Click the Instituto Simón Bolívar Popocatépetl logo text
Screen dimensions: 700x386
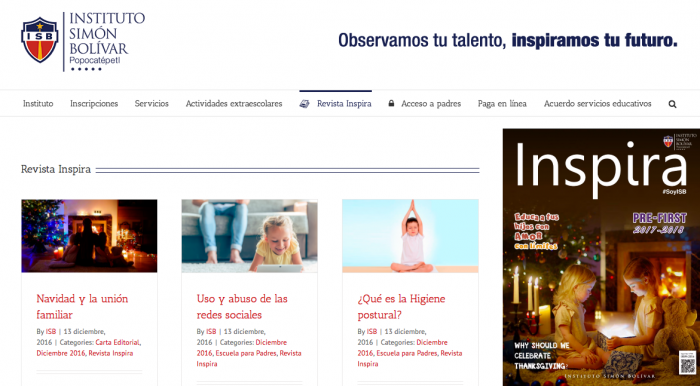click(107, 40)
